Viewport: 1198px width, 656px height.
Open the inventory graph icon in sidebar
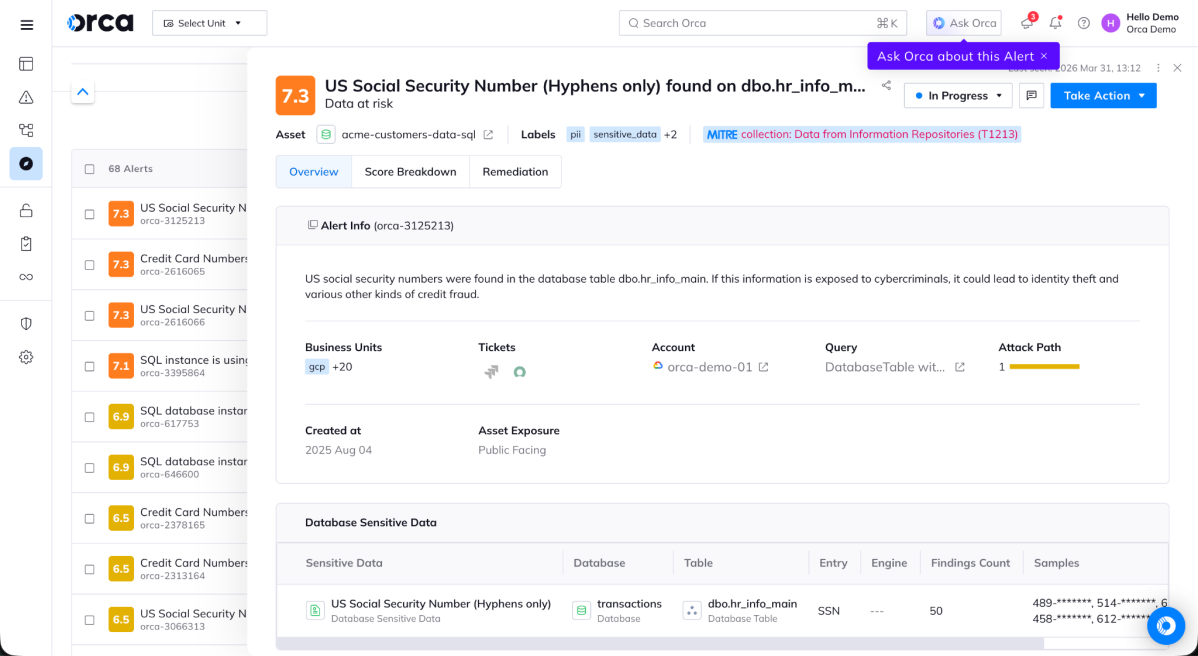point(26,131)
